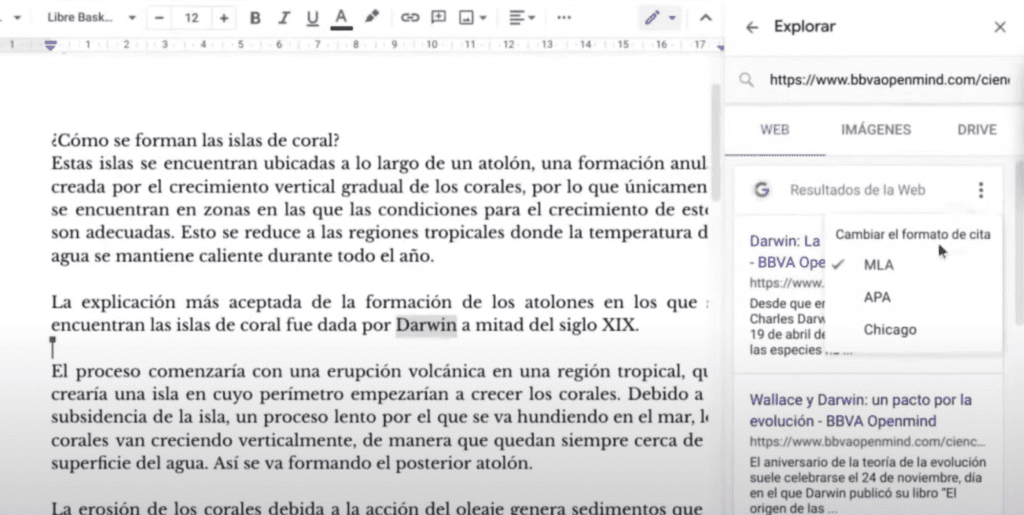Select the MLA citation format
This screenshot has height=515, width=1024.
tap(879, 265)
